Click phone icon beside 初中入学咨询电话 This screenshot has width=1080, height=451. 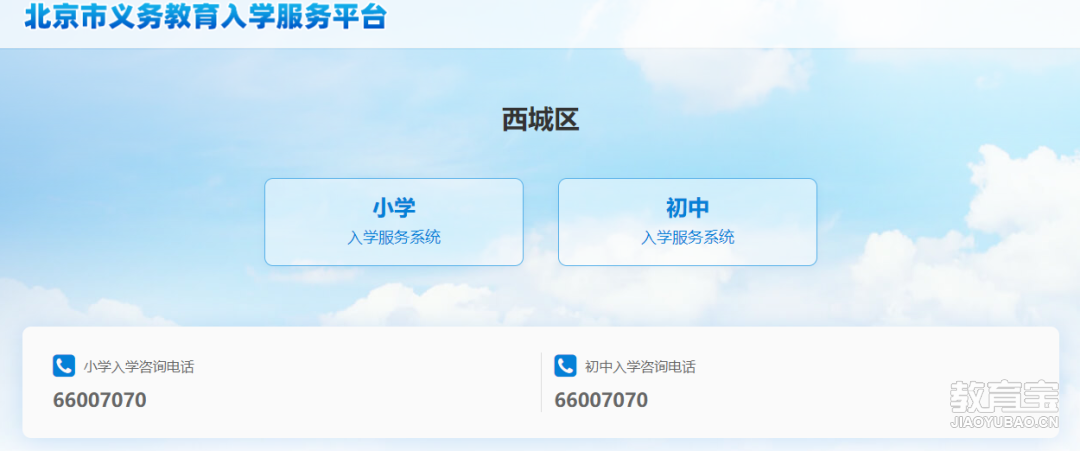(565, 366)
